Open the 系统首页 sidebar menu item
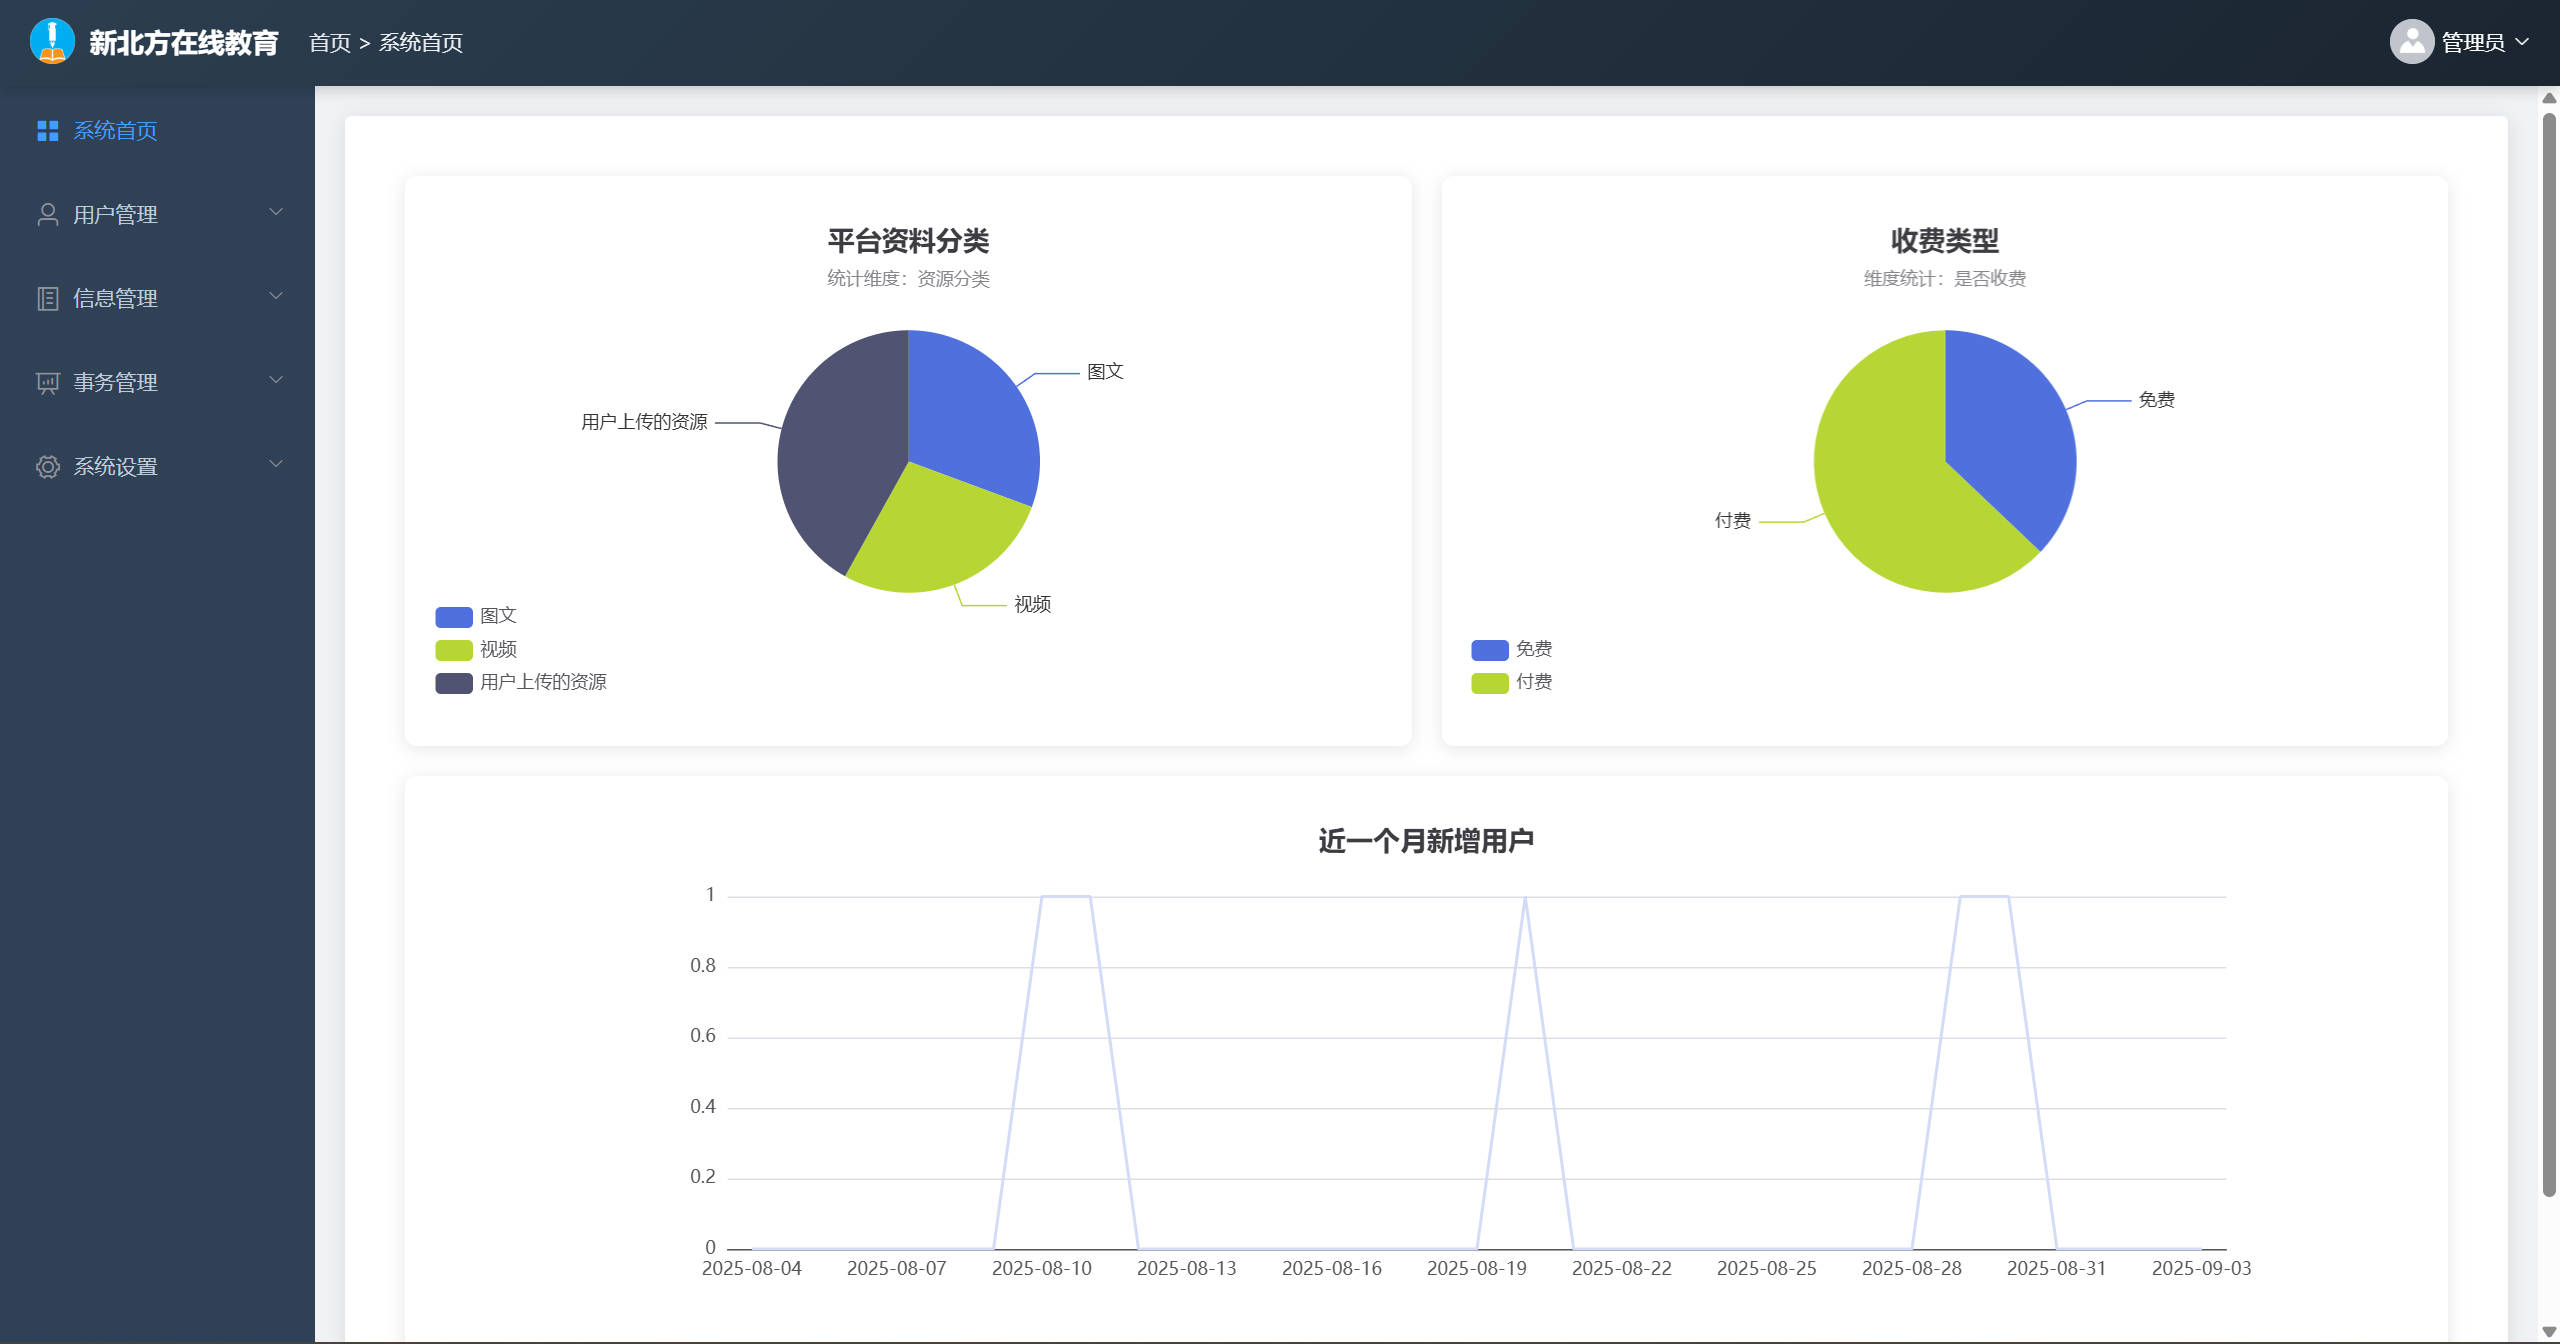 pyautogui.click(x=157, y=131)
